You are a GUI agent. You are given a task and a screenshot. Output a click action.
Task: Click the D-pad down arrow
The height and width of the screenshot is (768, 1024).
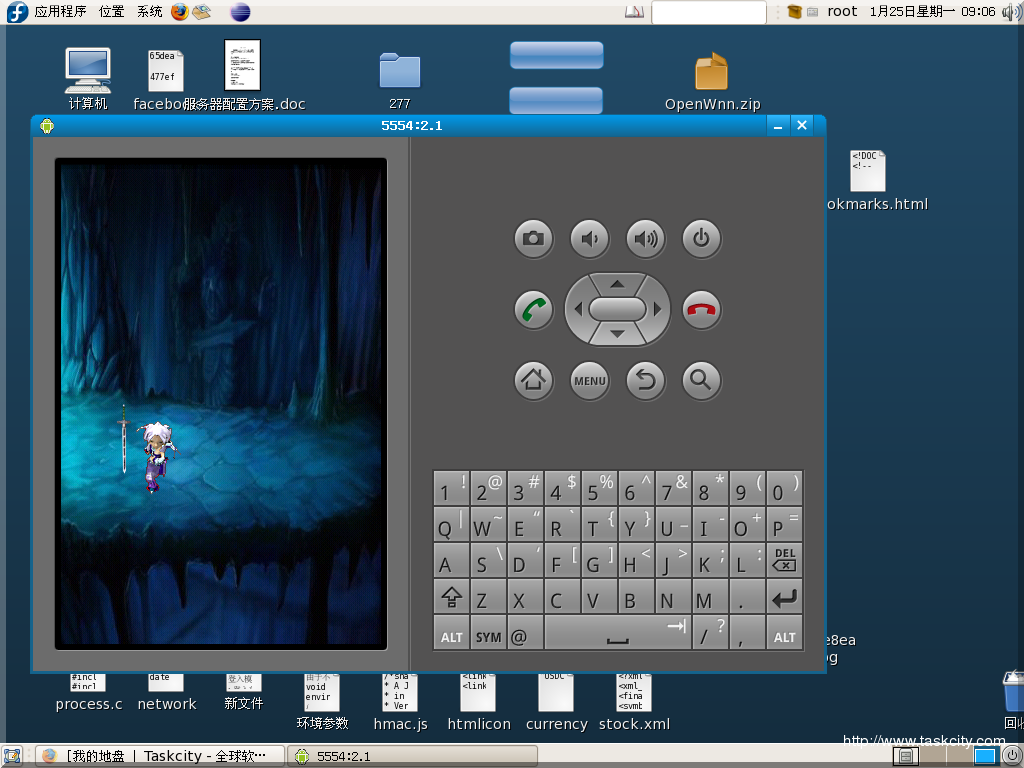click(x=617, y=334)
